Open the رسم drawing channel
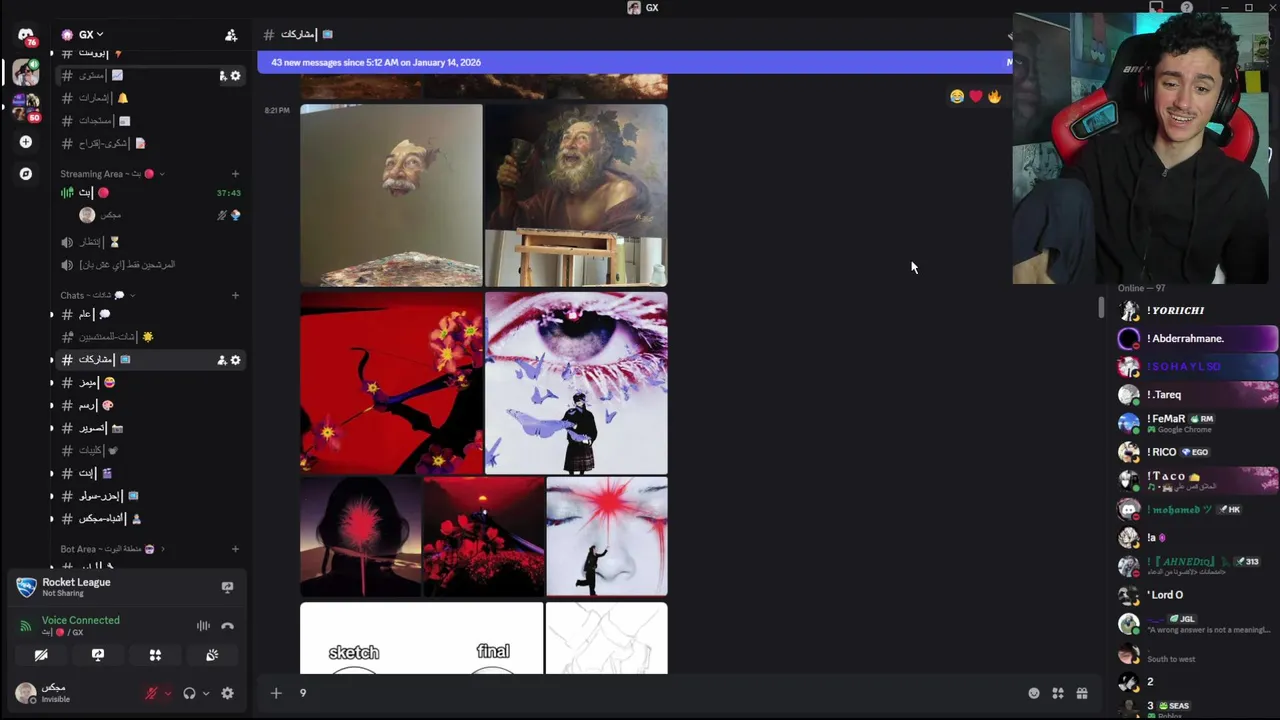1280x720 pixels. 150,405
